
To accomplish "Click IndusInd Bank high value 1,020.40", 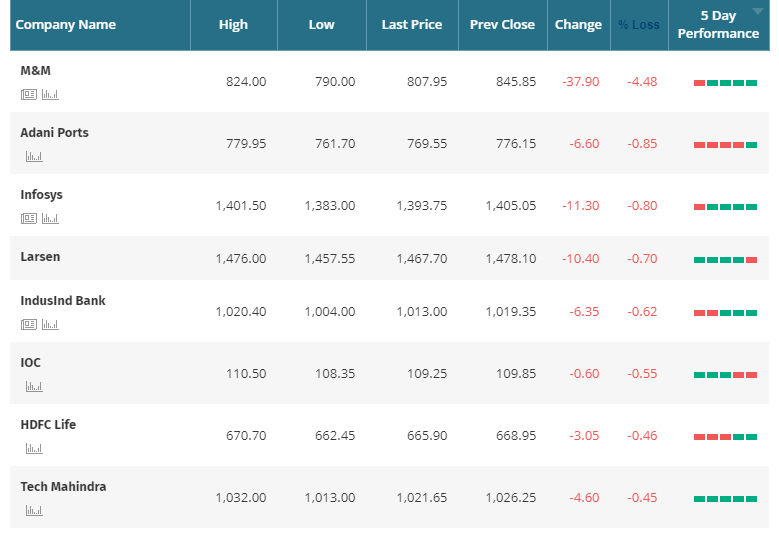I will (241, 312).
